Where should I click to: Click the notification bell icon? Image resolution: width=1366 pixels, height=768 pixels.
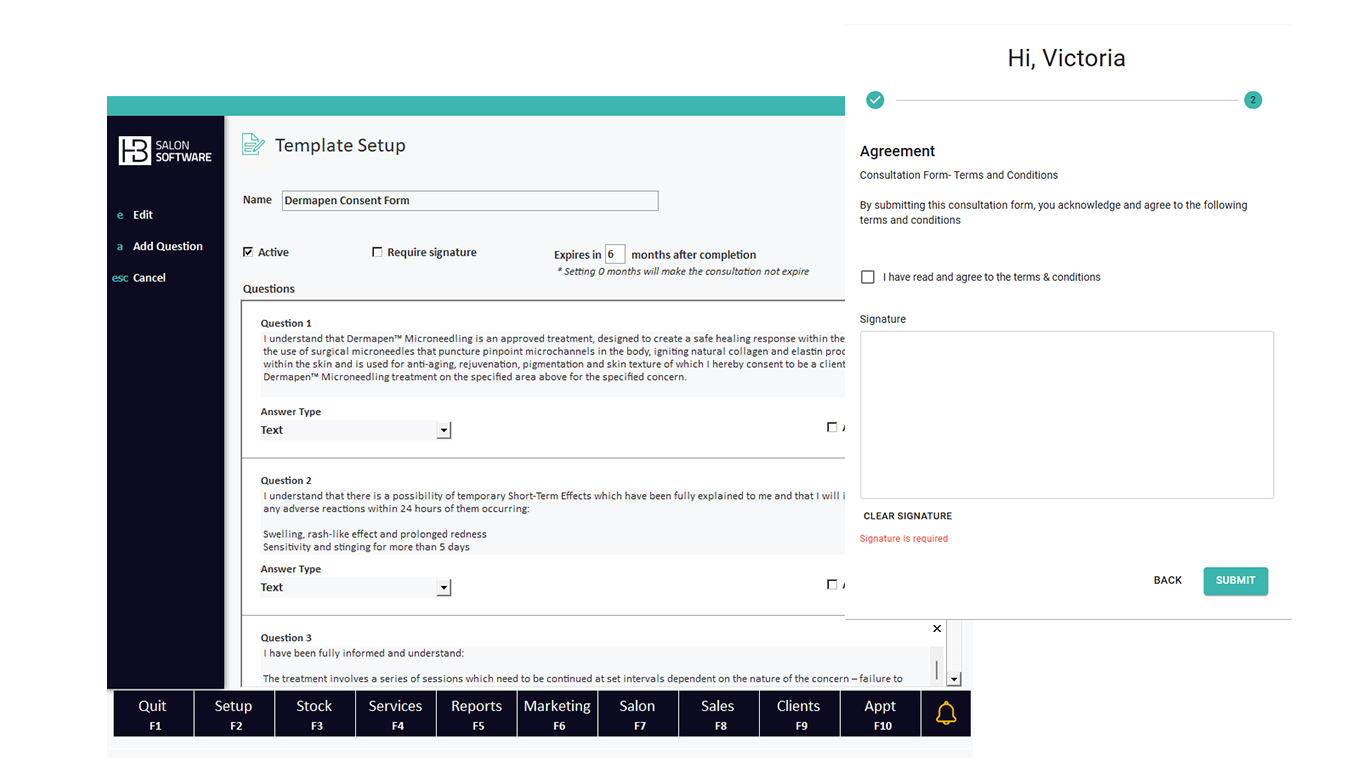(945, 713)
